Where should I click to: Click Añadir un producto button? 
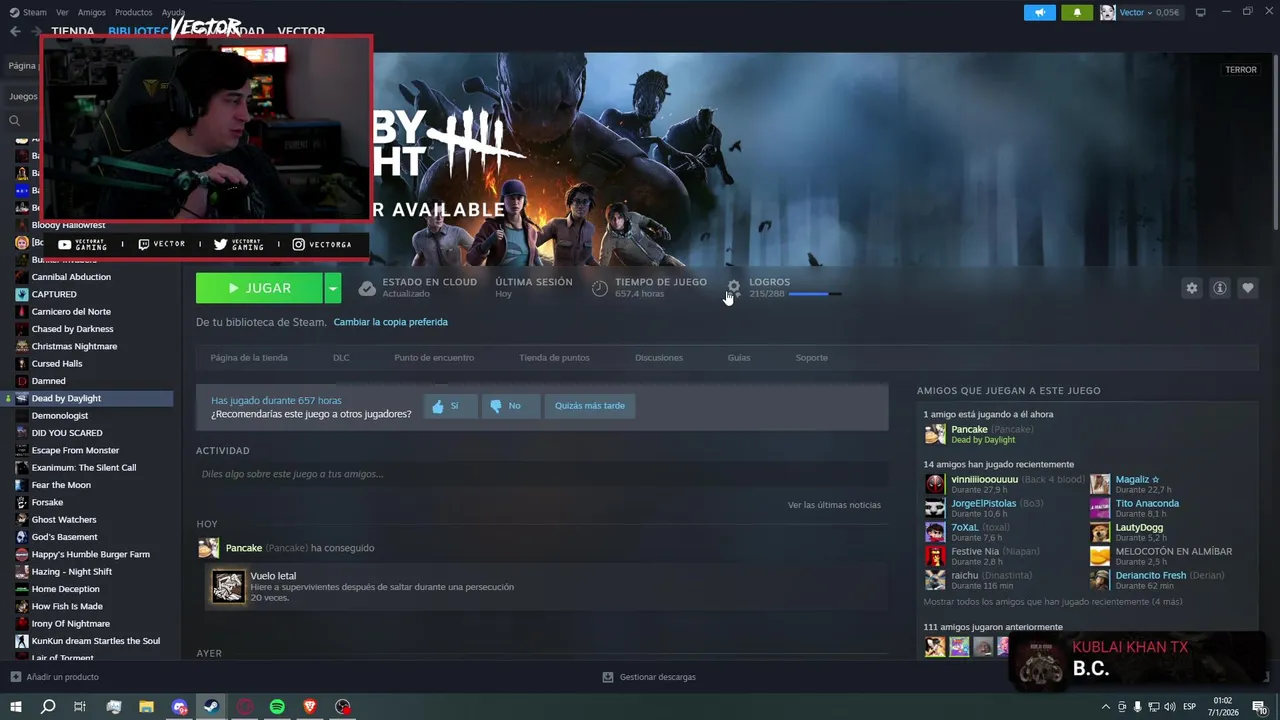coord(55,677)
